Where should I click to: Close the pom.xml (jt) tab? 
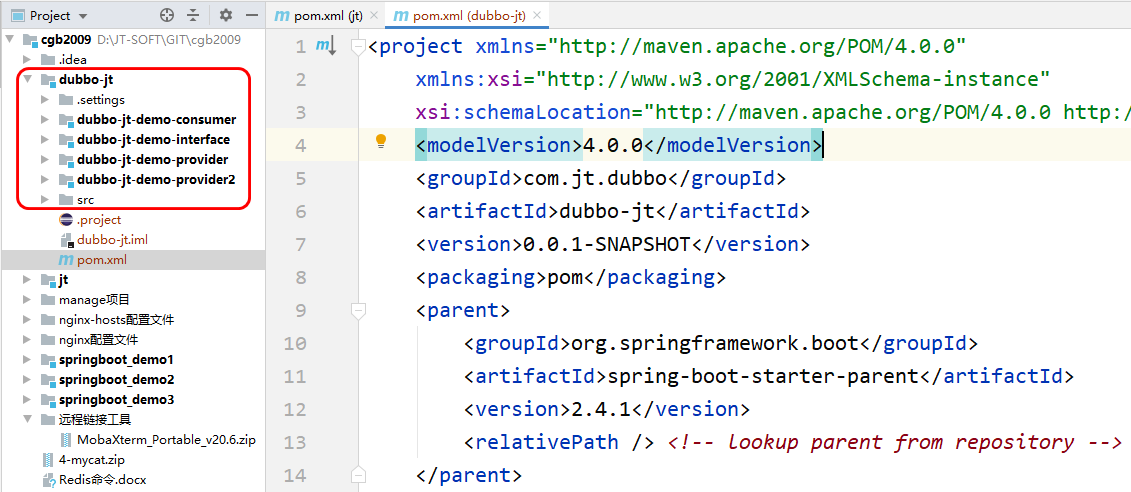374,15
